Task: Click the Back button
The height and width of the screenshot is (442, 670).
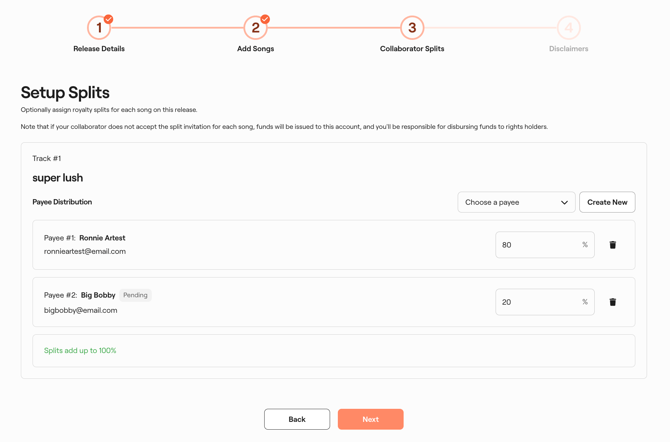Action: point(297,419)
